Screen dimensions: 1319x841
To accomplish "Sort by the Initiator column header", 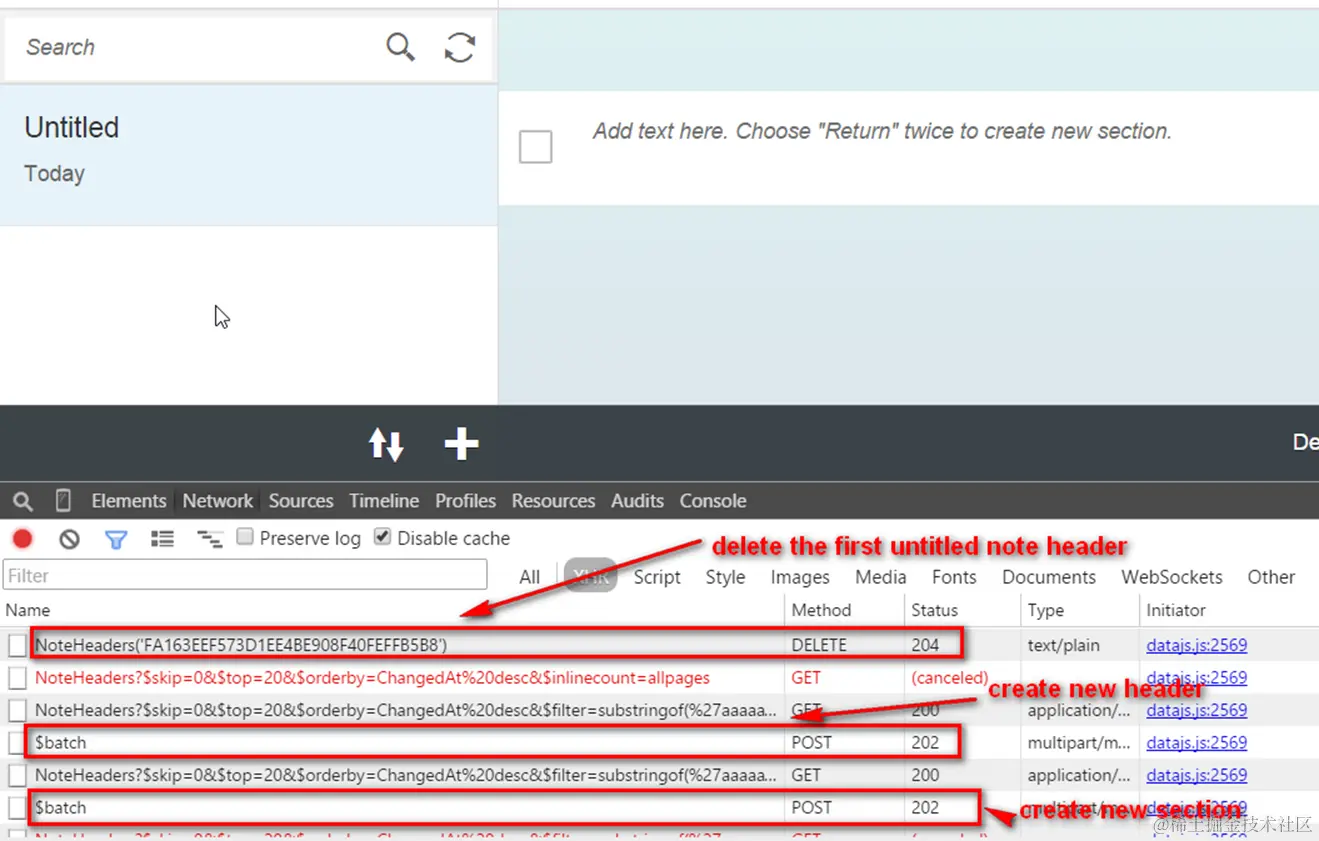I will (x=1229, y=610).
